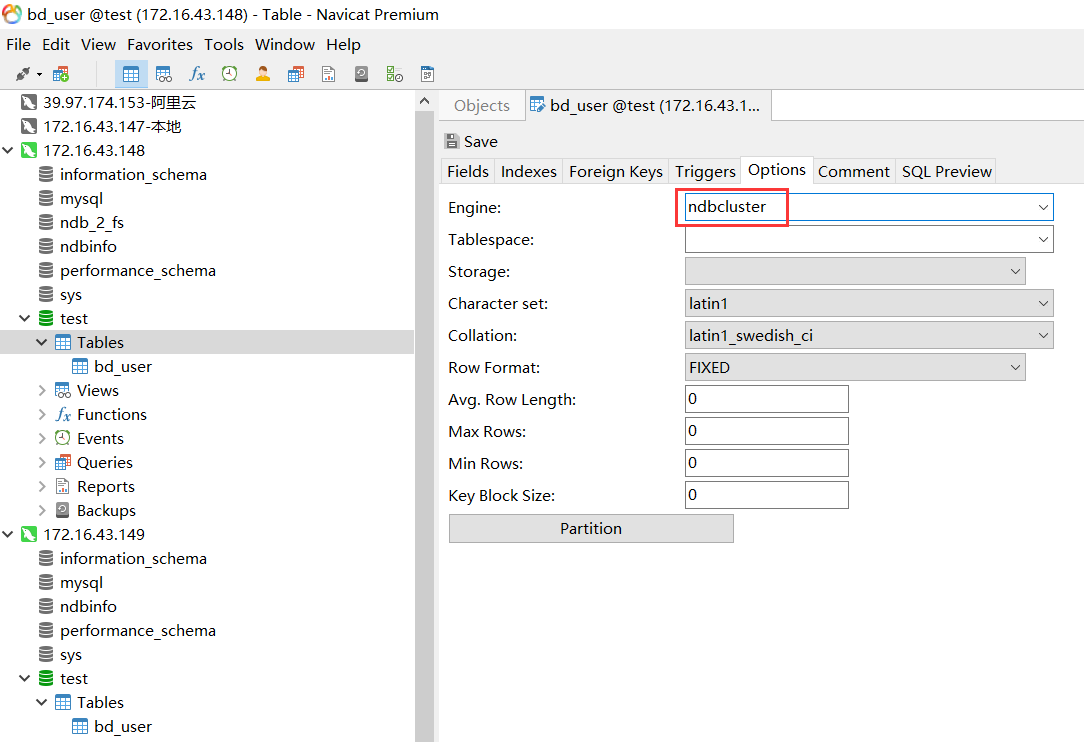
Task: Expand the Events node
Action: (x=41, y=438)
